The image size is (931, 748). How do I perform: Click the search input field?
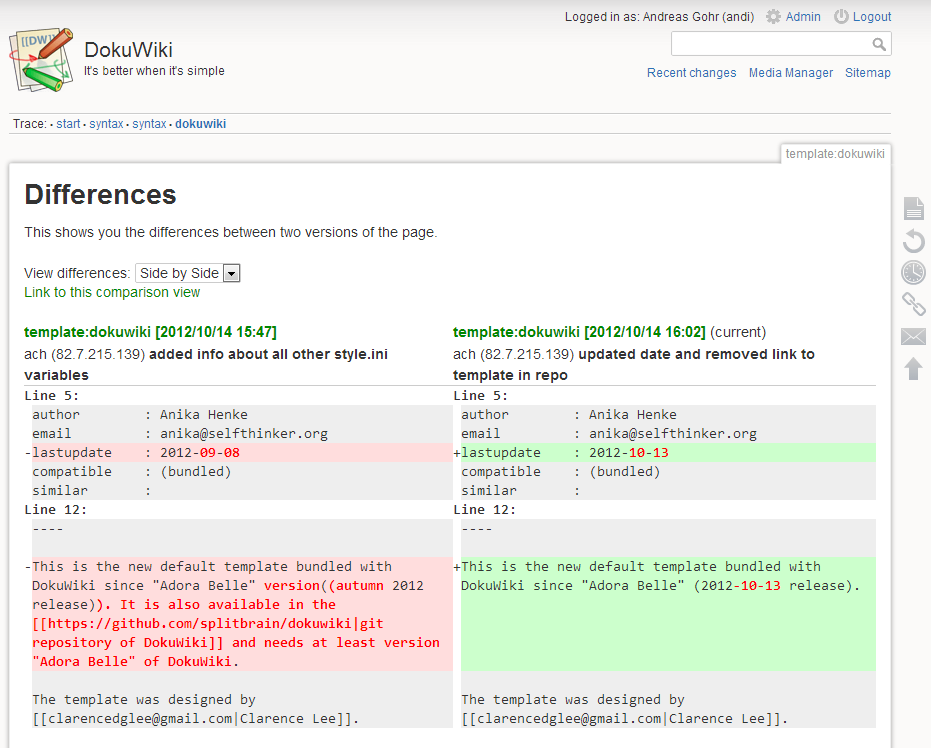point(770,44)
